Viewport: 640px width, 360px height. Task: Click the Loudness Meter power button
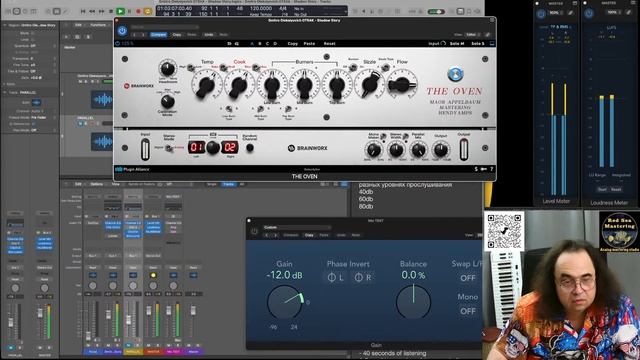click(589, 13)
